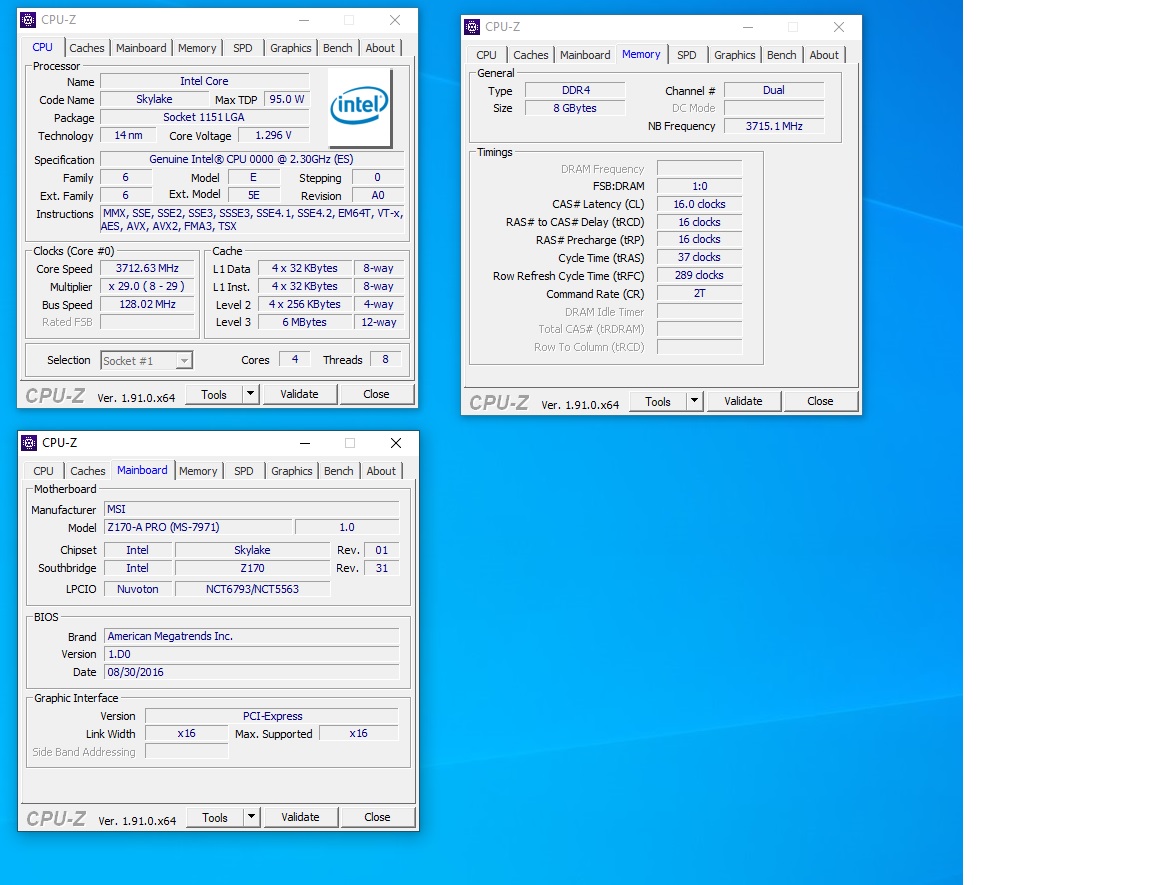Click the Southbridge model Z170 field
The height and width of the screenshot is (885, 1152).
click(252, 568)
